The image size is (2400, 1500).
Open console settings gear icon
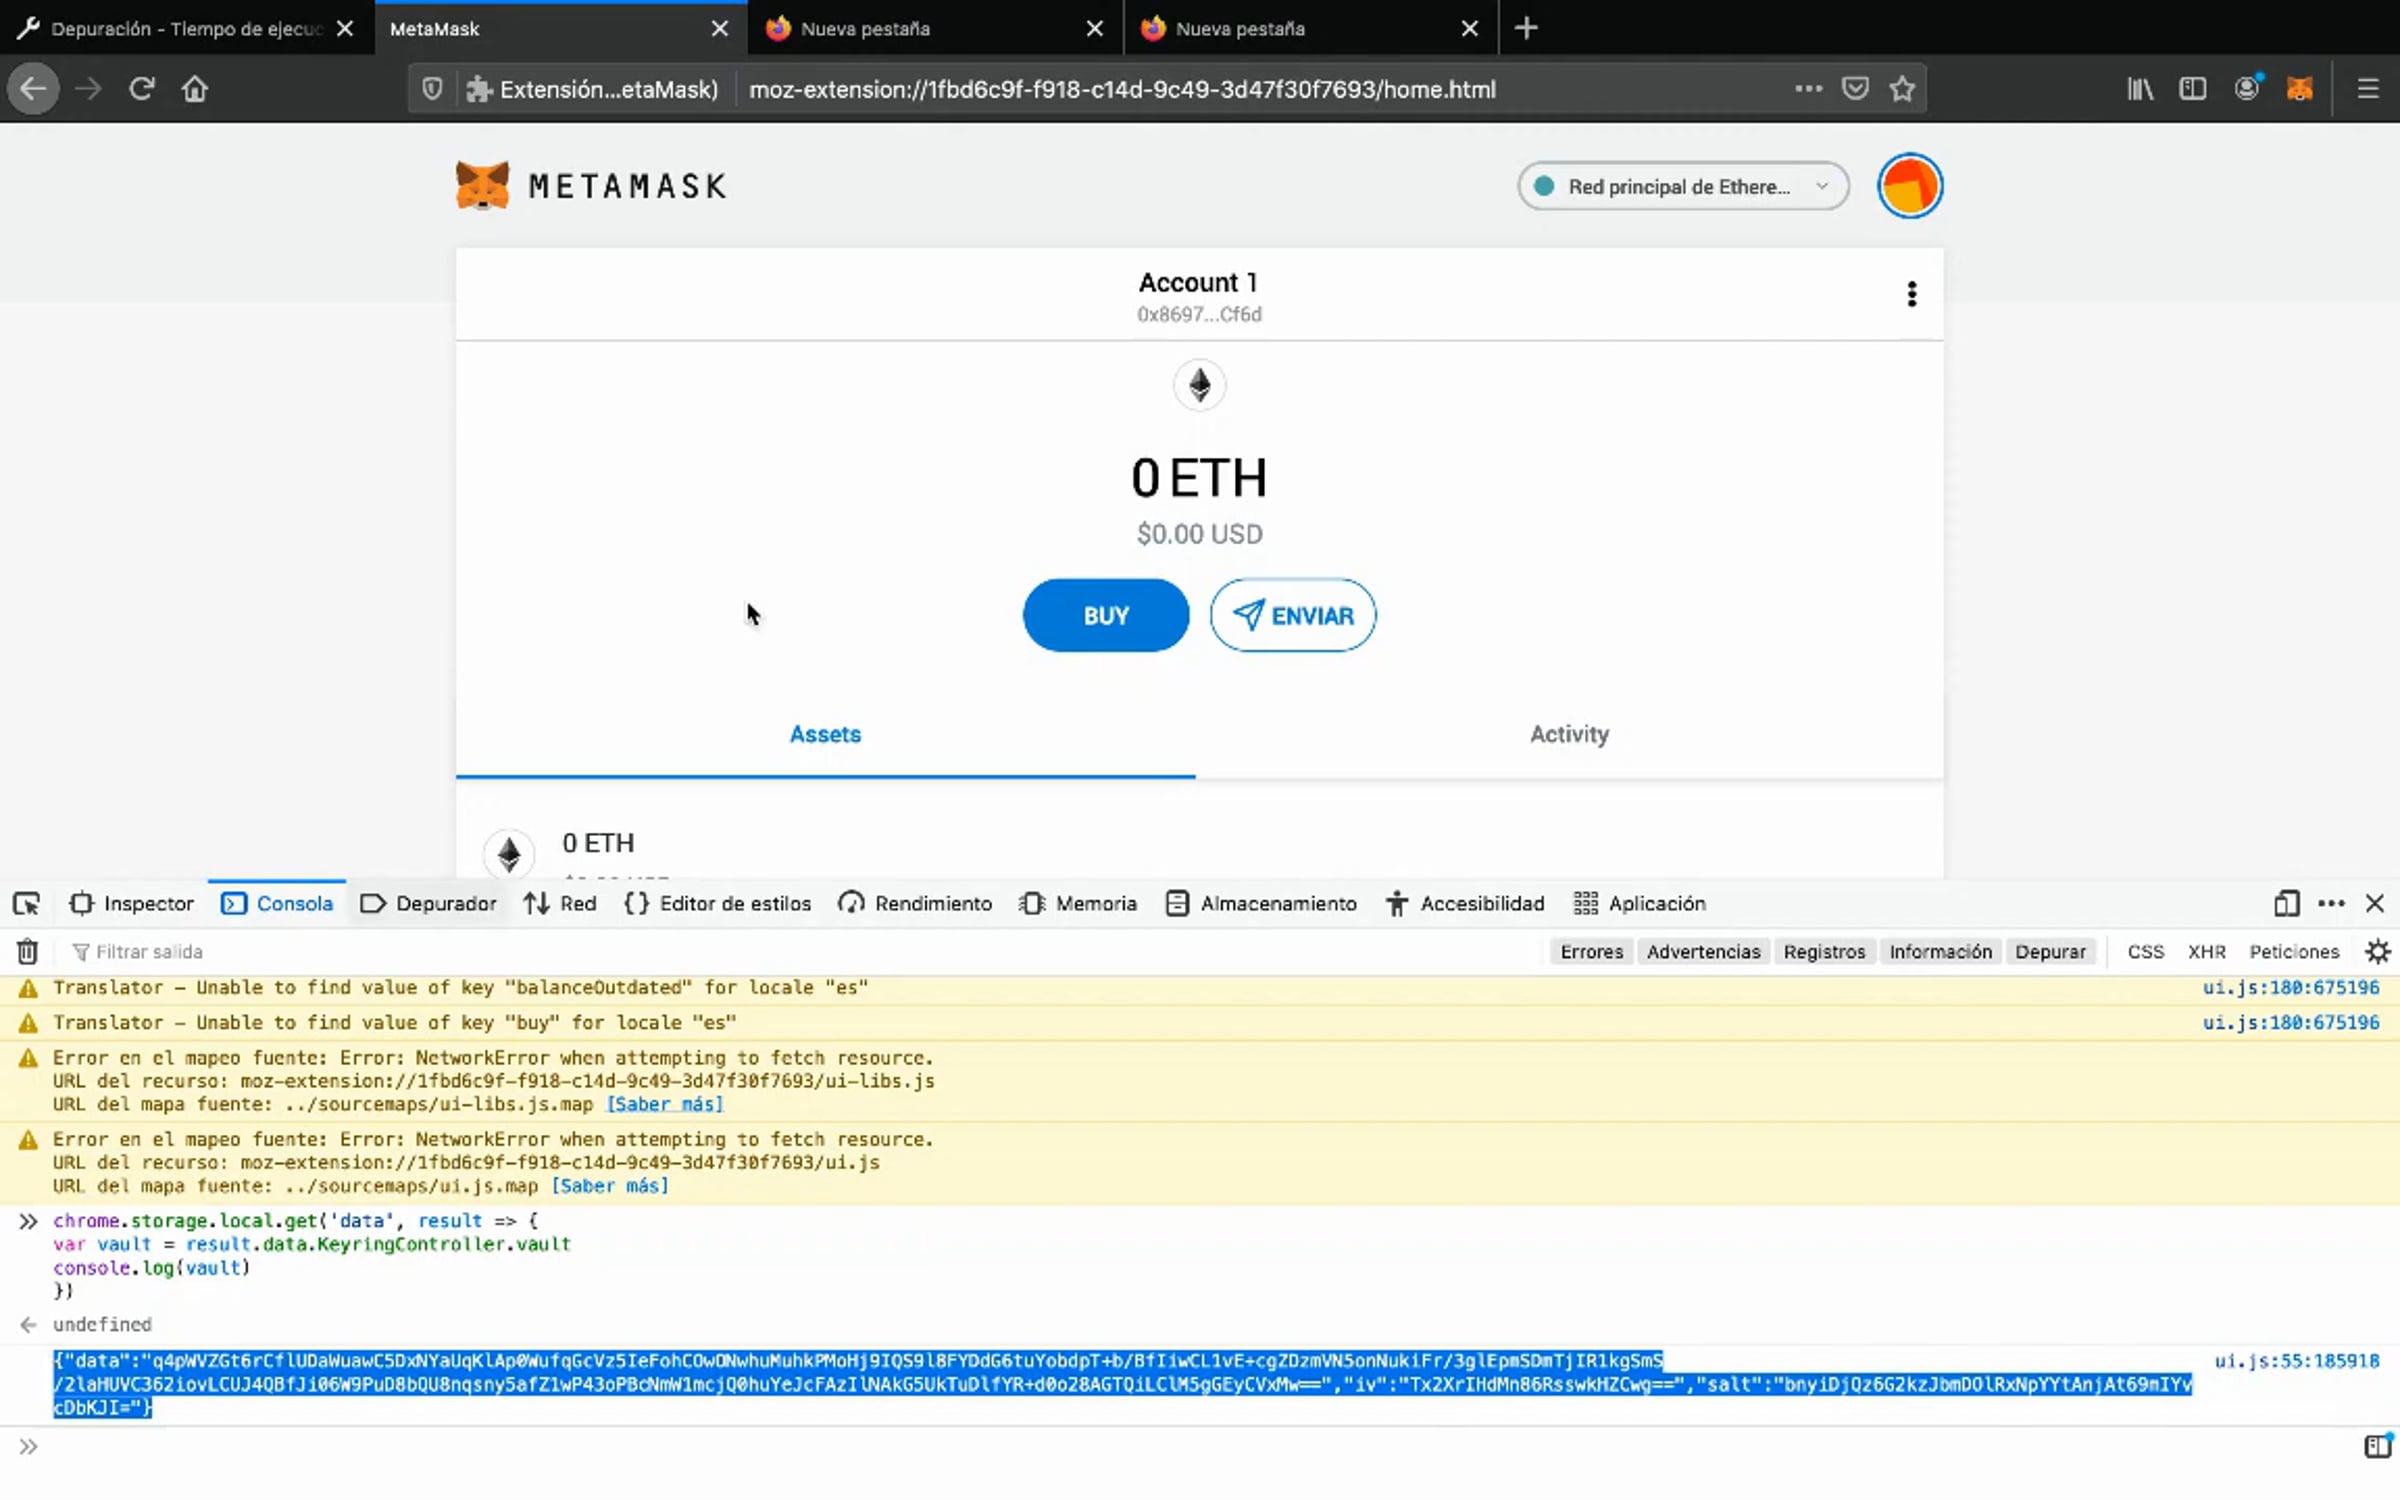[2378, 951]
